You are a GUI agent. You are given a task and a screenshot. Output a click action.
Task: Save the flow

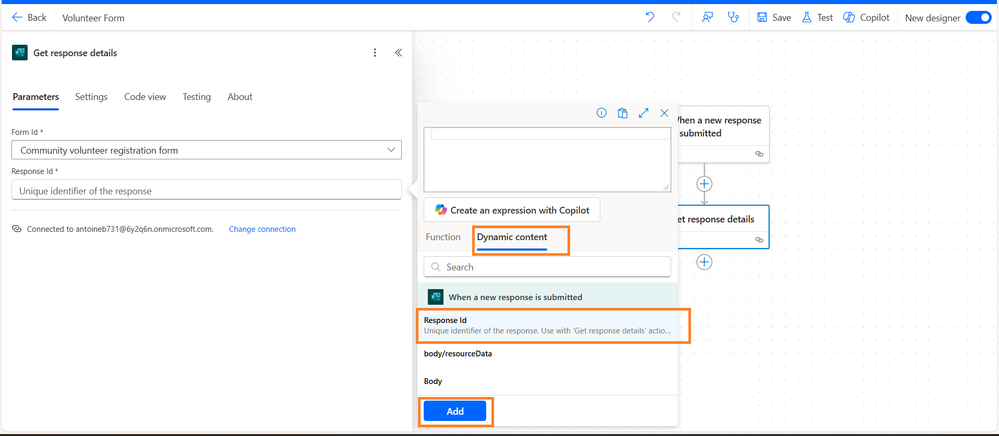pyautogui.click(x=773, y=18)
